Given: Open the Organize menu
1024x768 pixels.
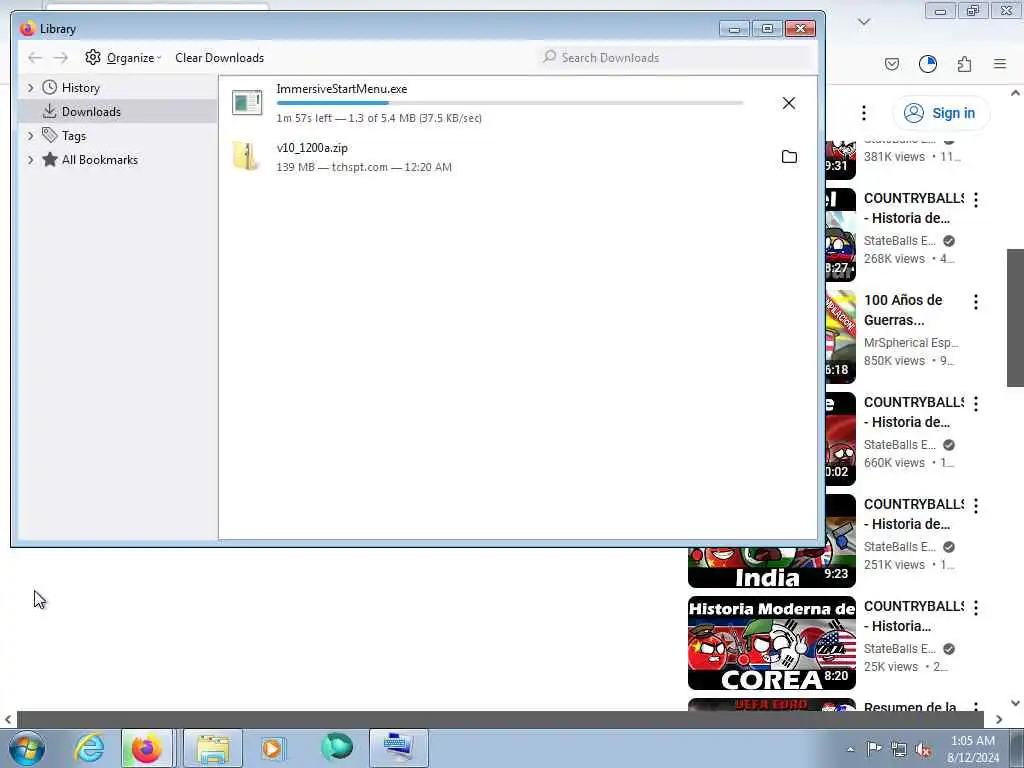Looking at the screenshot, I should coord(123,57).
